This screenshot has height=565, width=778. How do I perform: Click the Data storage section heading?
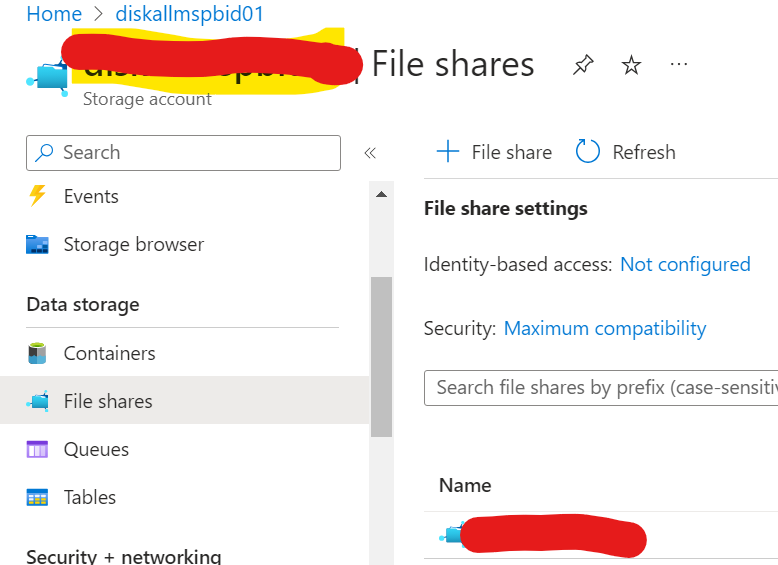83,305
